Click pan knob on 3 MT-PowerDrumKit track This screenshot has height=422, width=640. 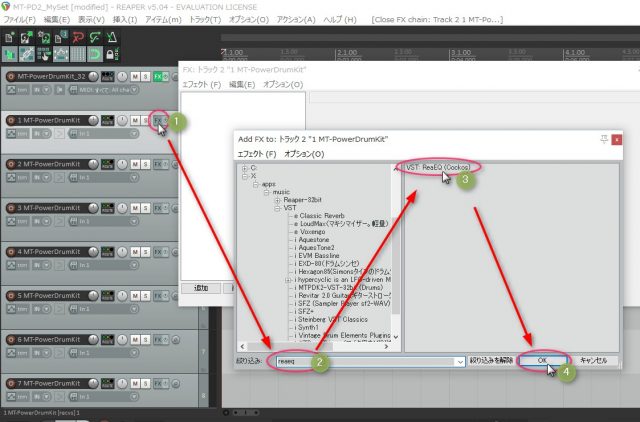coord(122,208)
